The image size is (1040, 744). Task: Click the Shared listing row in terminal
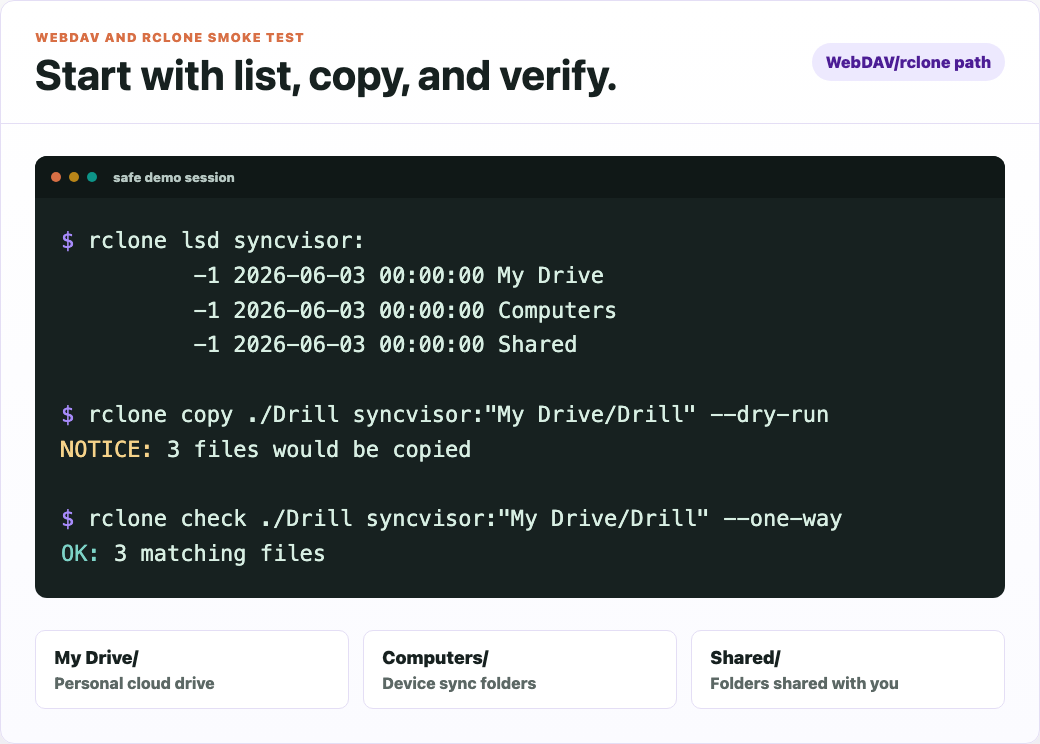point(385,344)
